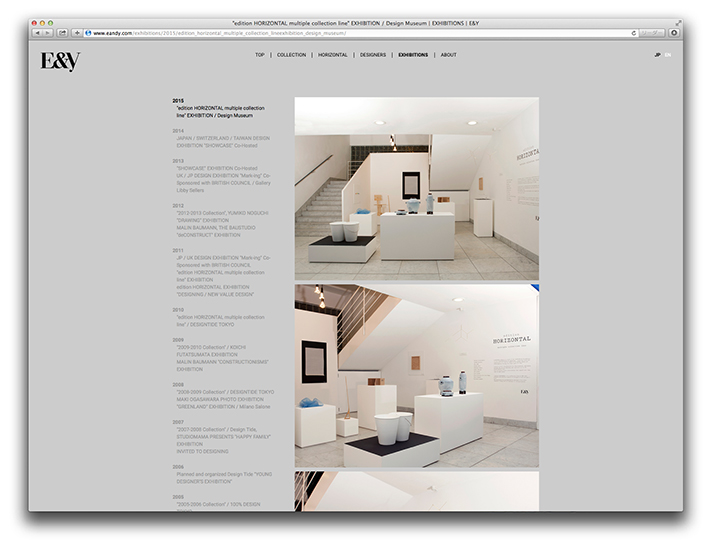The width and height of the screenshot is (710, 550).
Task: Open JAPAN / SWITZERLAND / TAIWAN DESIGN EXHIBITION link
Action: (222, 138)
